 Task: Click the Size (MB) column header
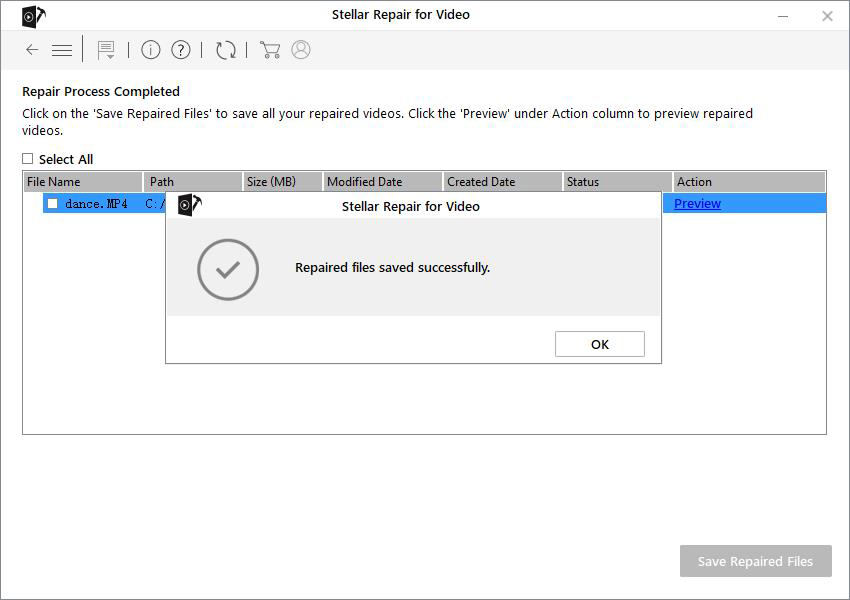282,182
